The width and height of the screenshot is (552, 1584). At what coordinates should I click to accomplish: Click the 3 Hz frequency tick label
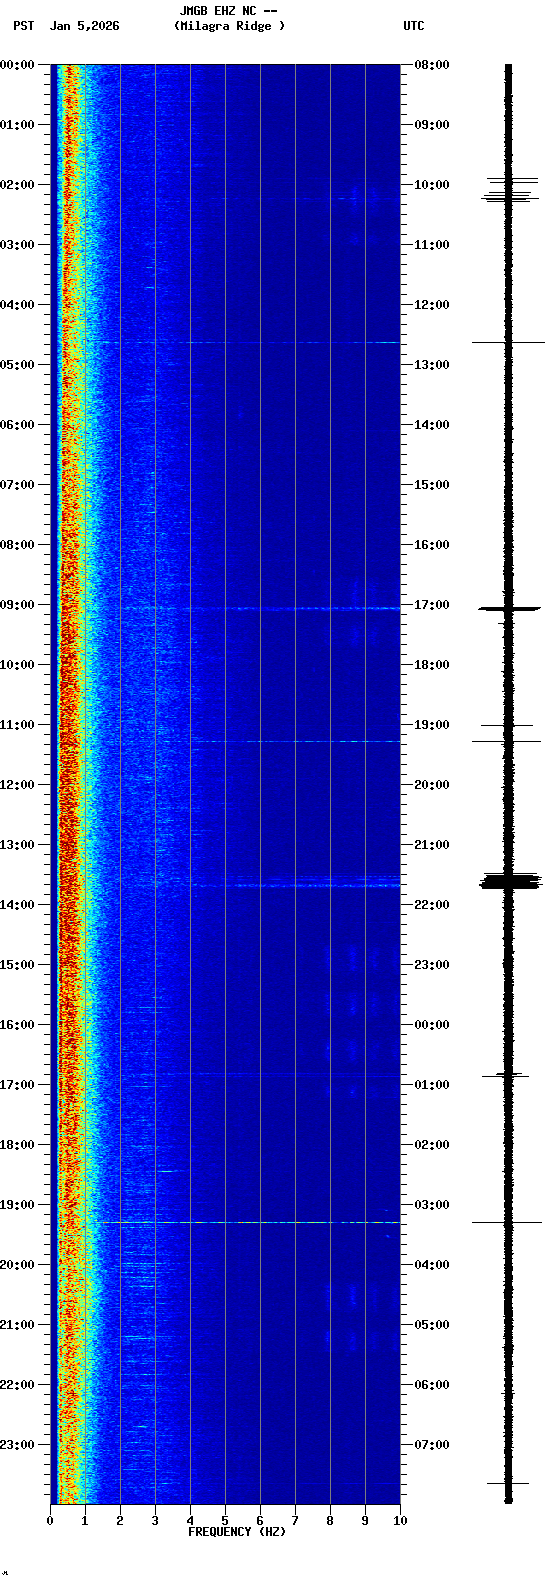coord(155,1521)
